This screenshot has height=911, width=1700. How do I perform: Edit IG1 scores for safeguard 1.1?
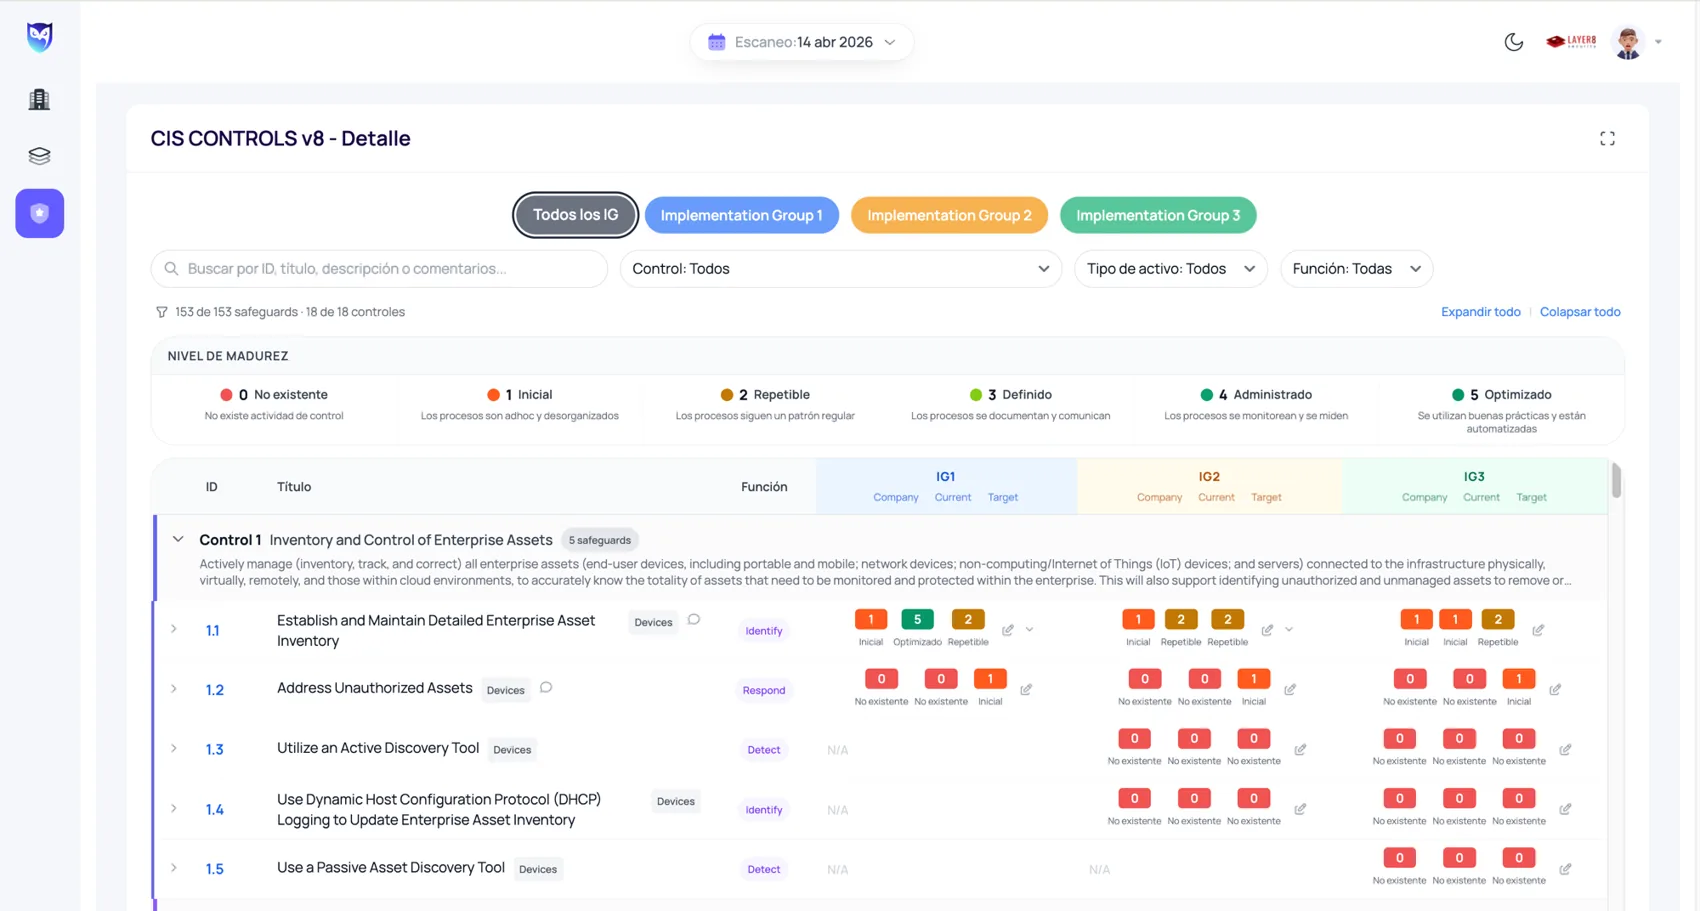[1008, 630]
